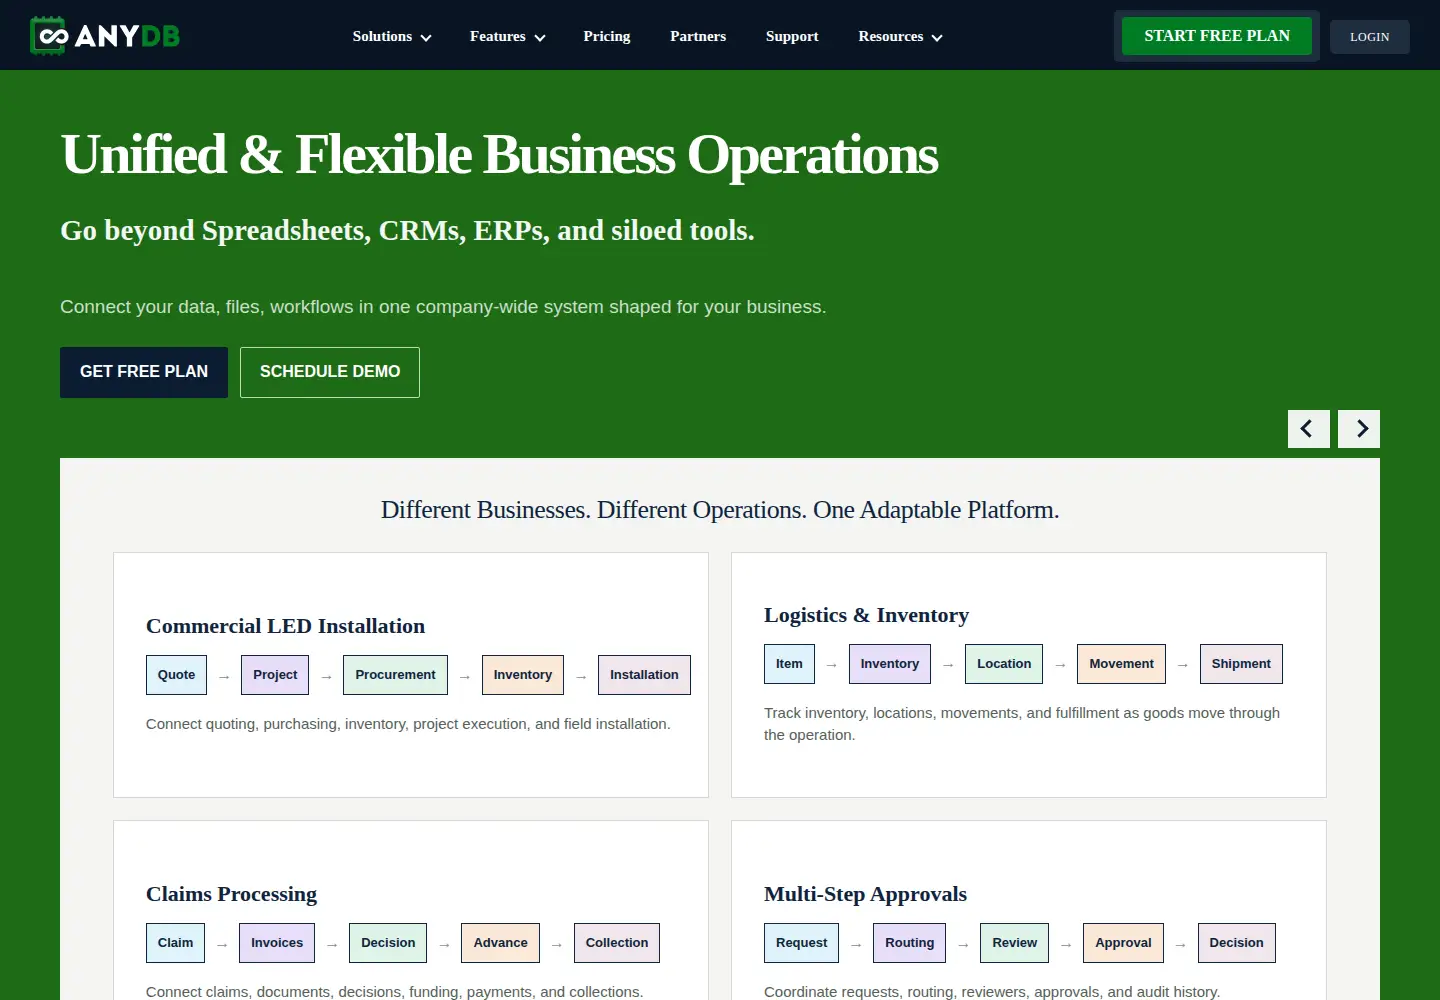This screenshot has height=1000, width=1440.
Task: Go to previous carousel slide arrow
Action: coord(1308,429)
